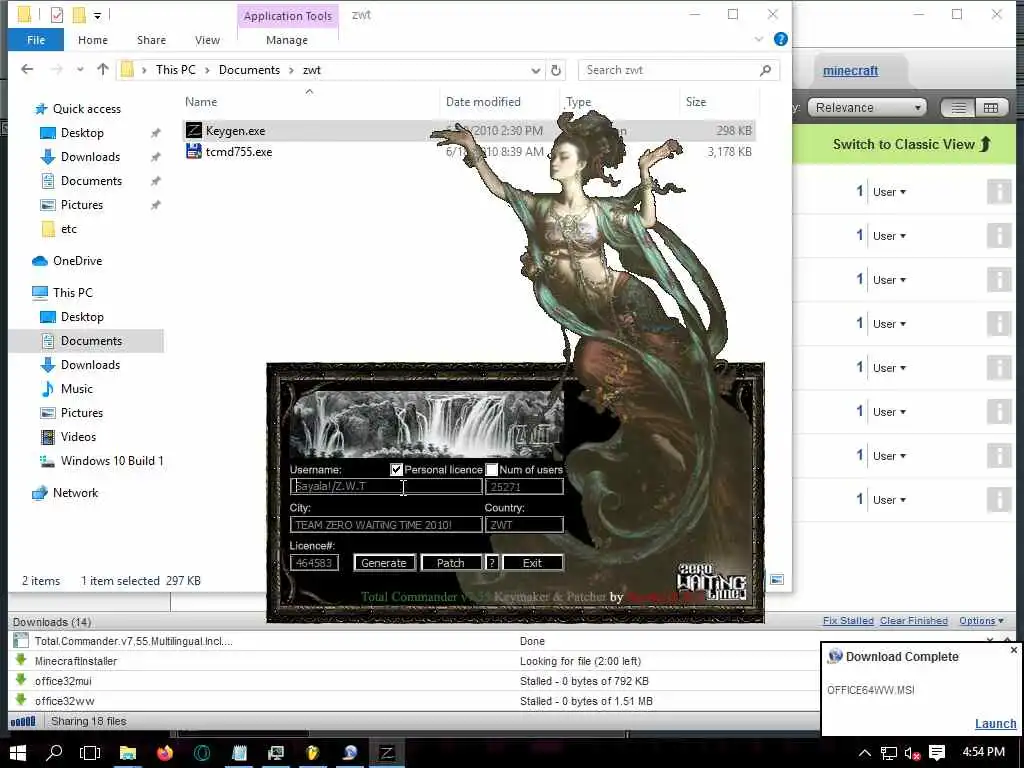Open the Home ribbon tab
1024x768 pixels.
[x=93, y=40]
